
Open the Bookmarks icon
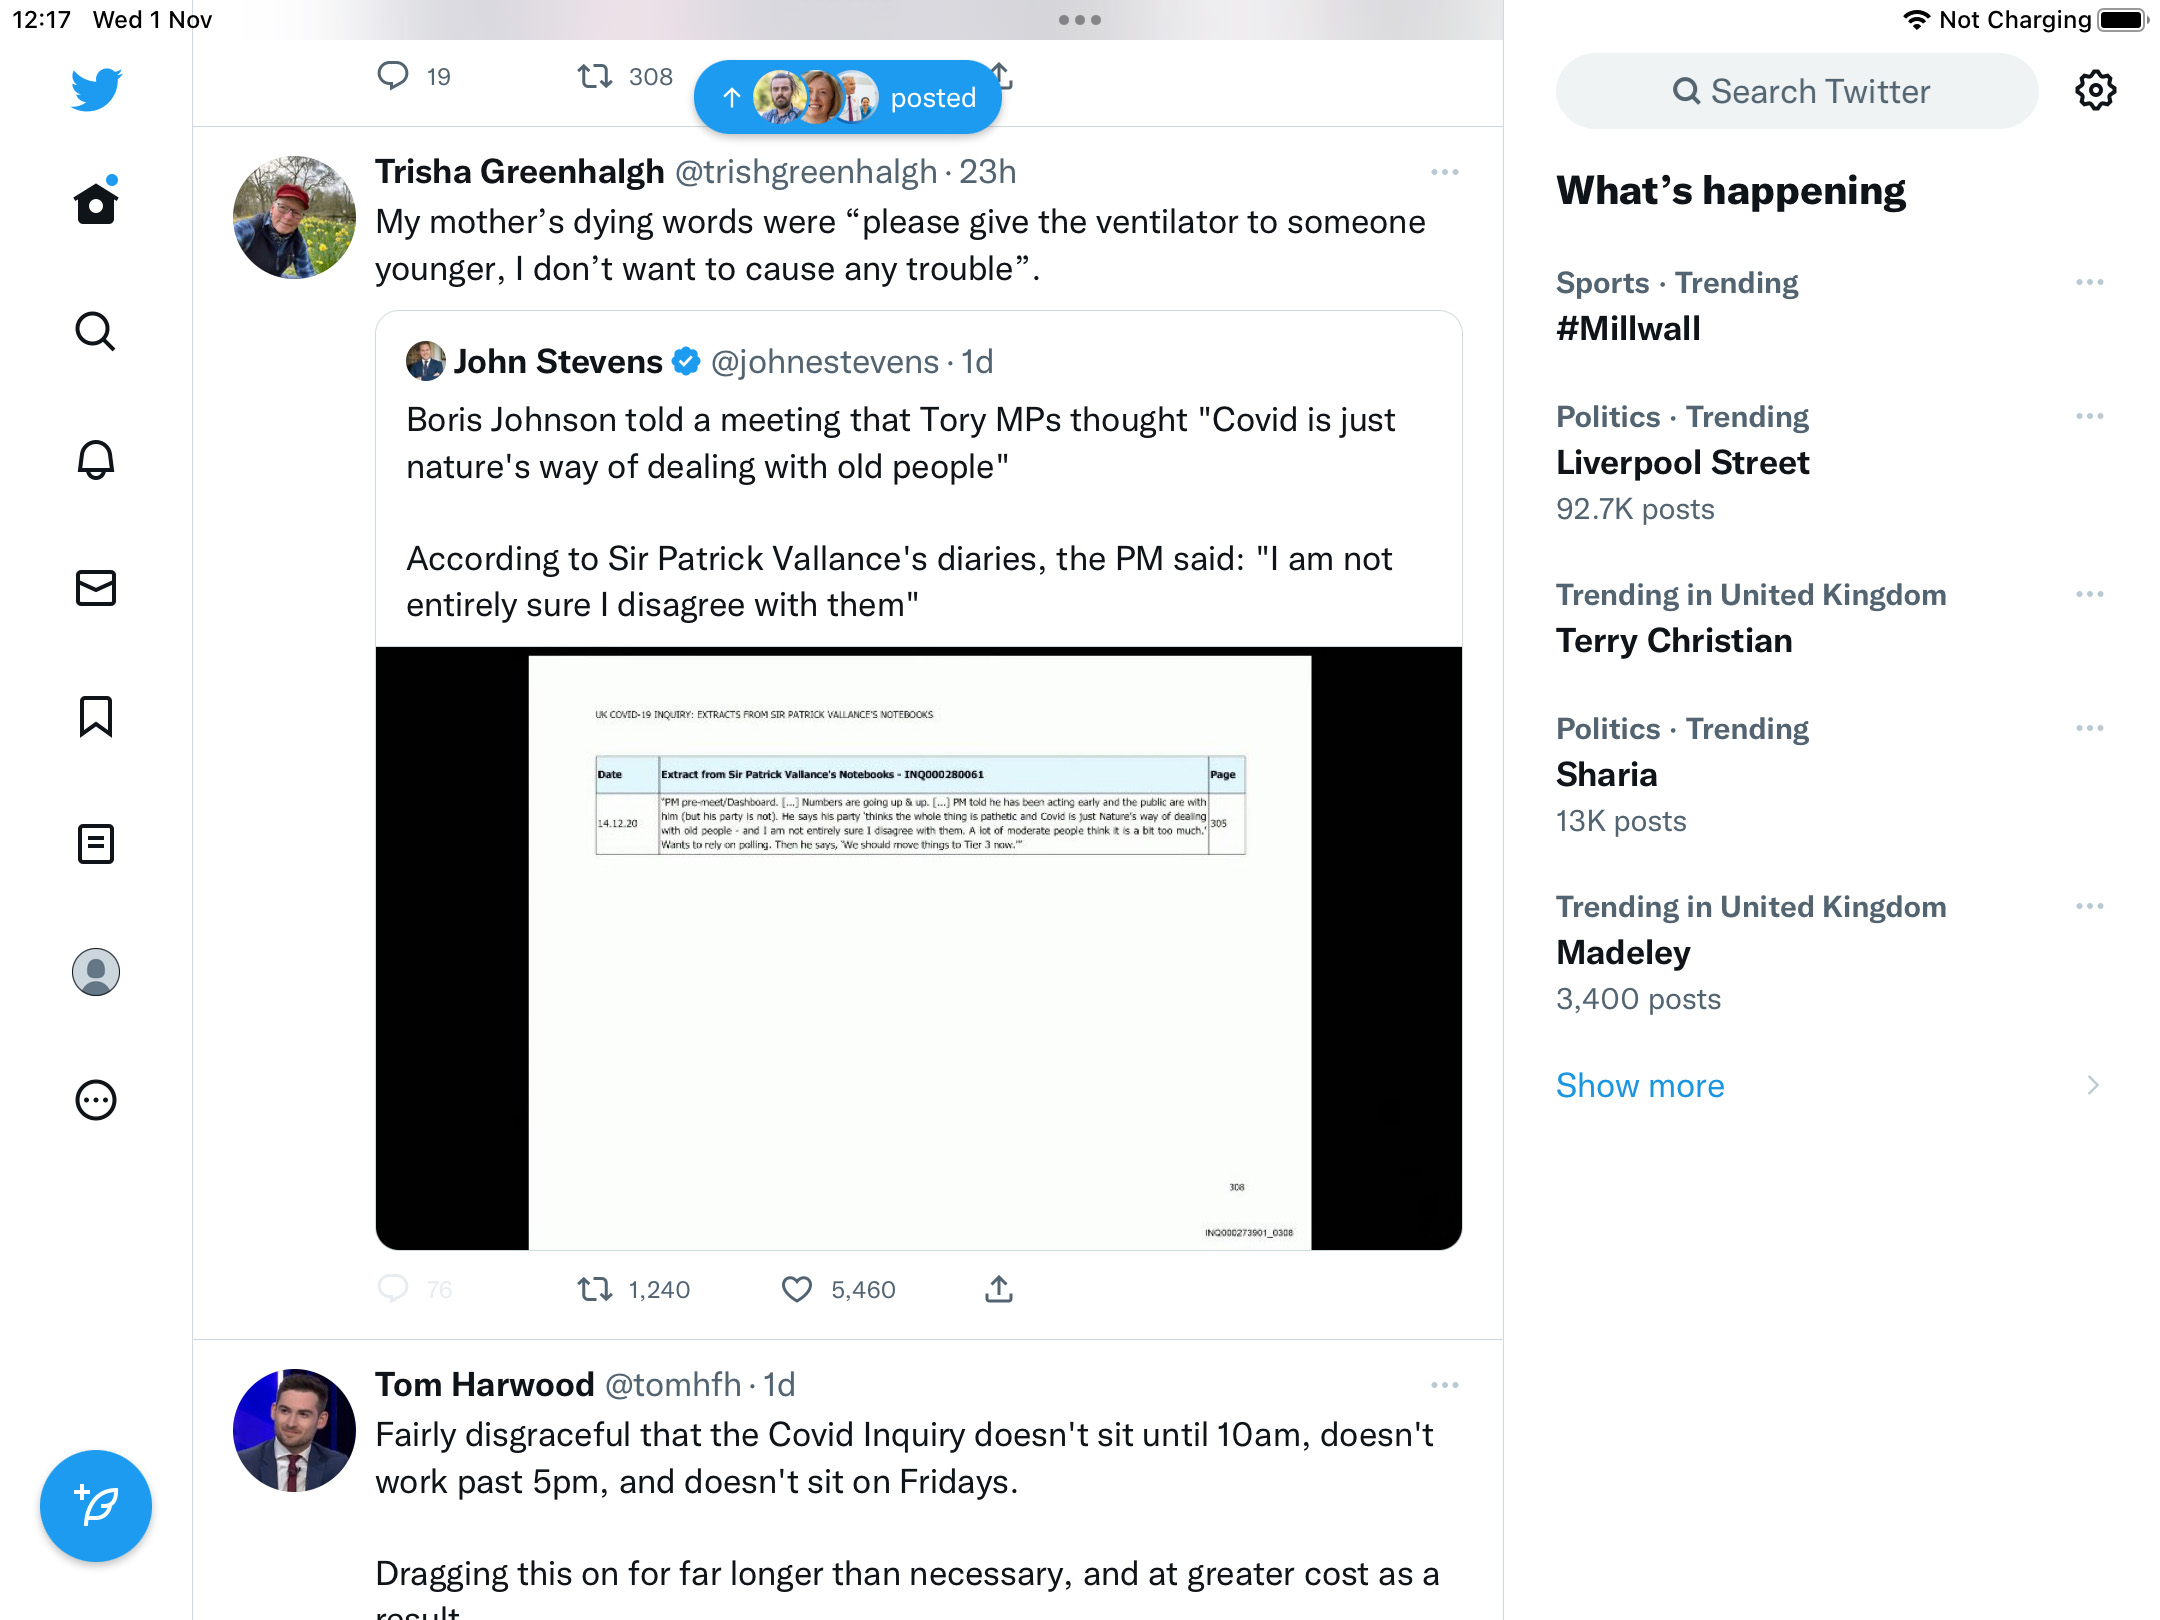96,716
